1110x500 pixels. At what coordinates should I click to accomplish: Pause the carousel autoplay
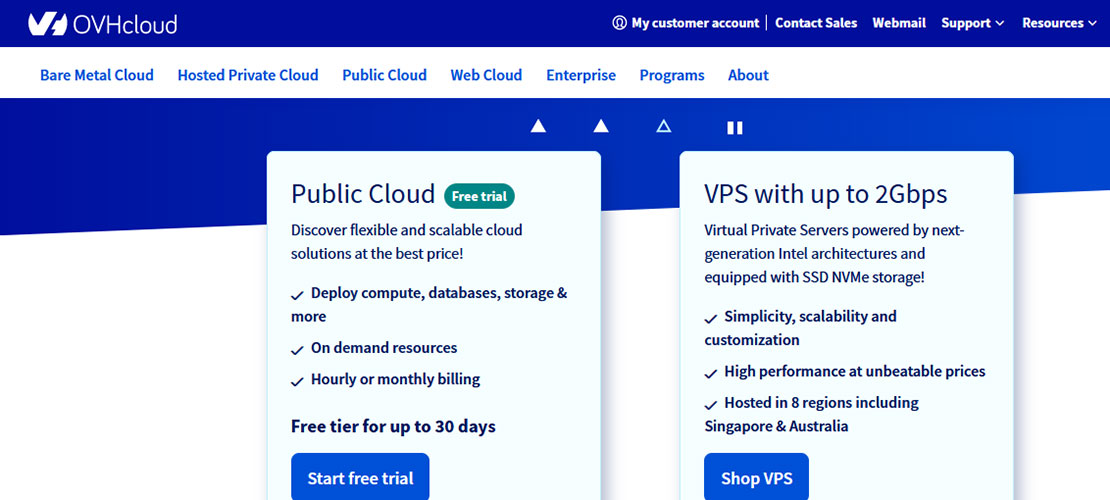point(735,127)
